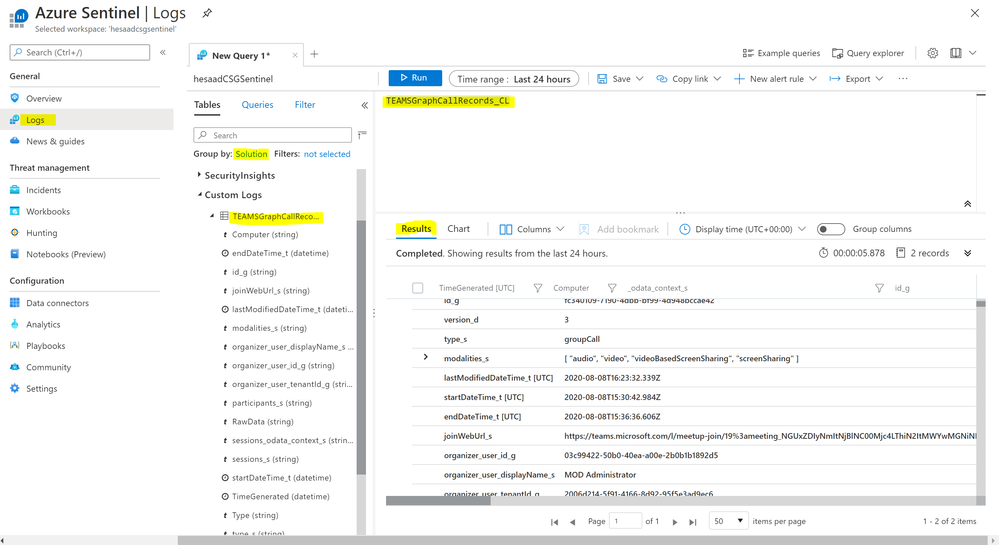Open the Overview page
Screen dimensions: 999x545
tap(43, 98)
